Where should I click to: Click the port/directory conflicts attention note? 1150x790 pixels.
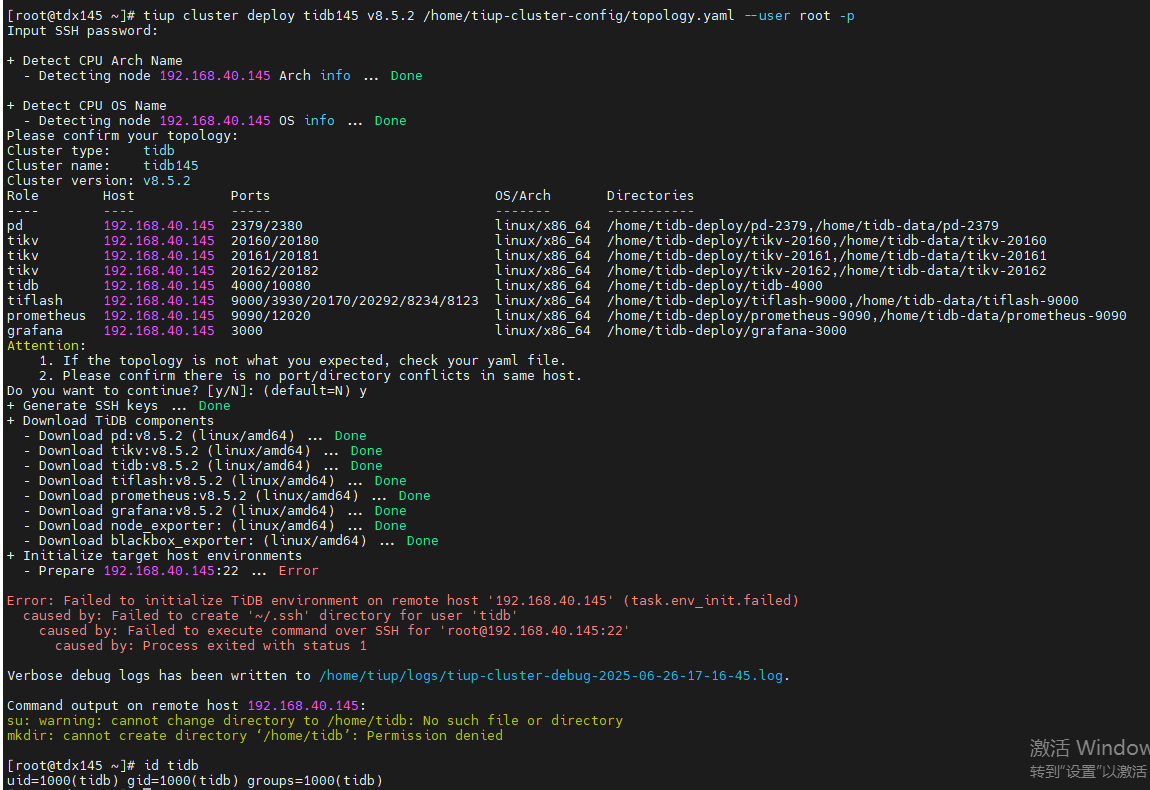311,376
